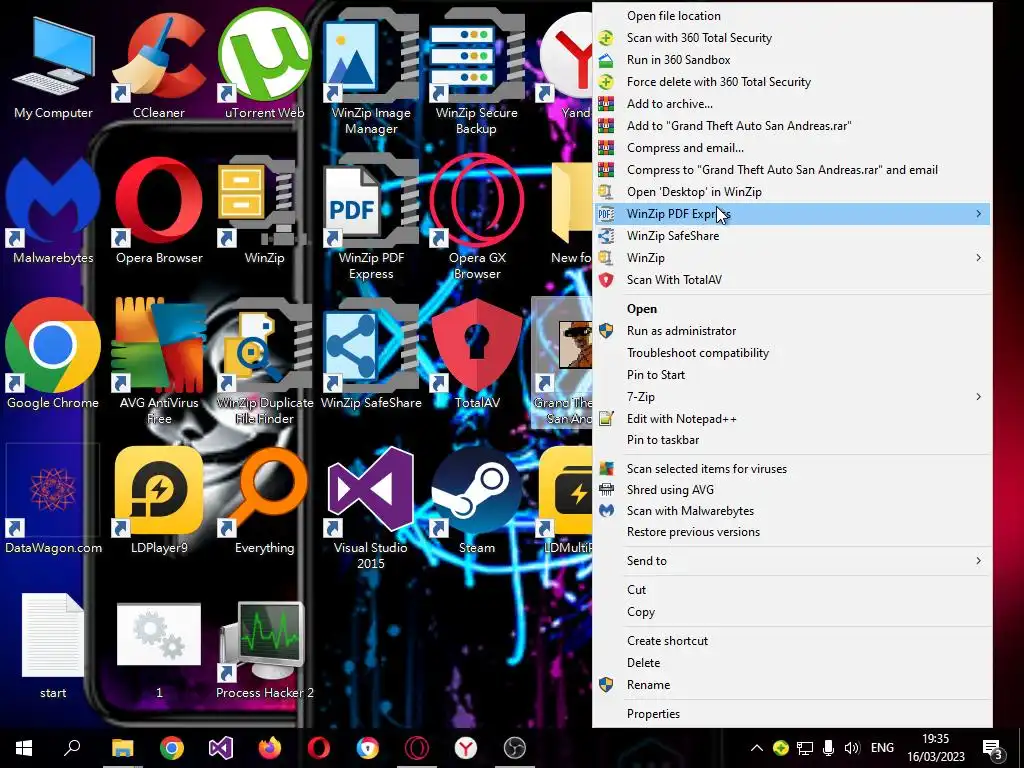Expand the Send to submenu arrow
The image size is (1024, 768).
click(x=978, y=560)
